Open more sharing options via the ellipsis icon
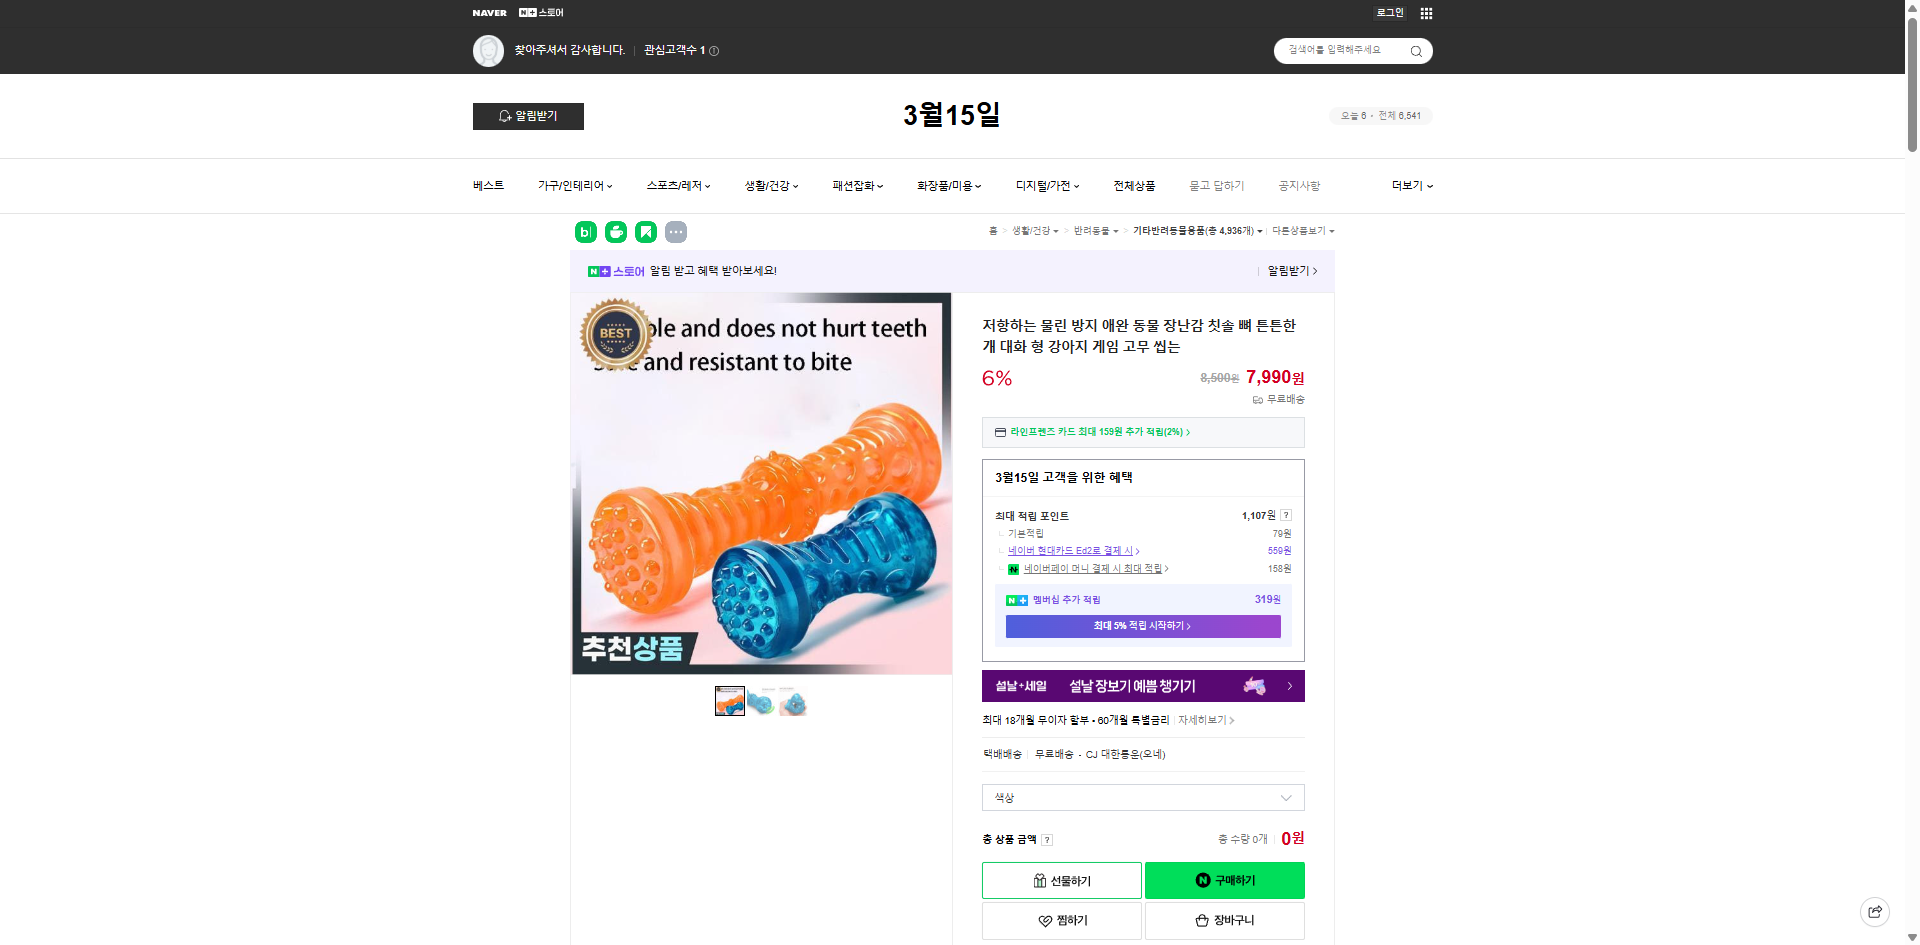This screenshot has height=945, width=1920. click(x=677, y=232)
